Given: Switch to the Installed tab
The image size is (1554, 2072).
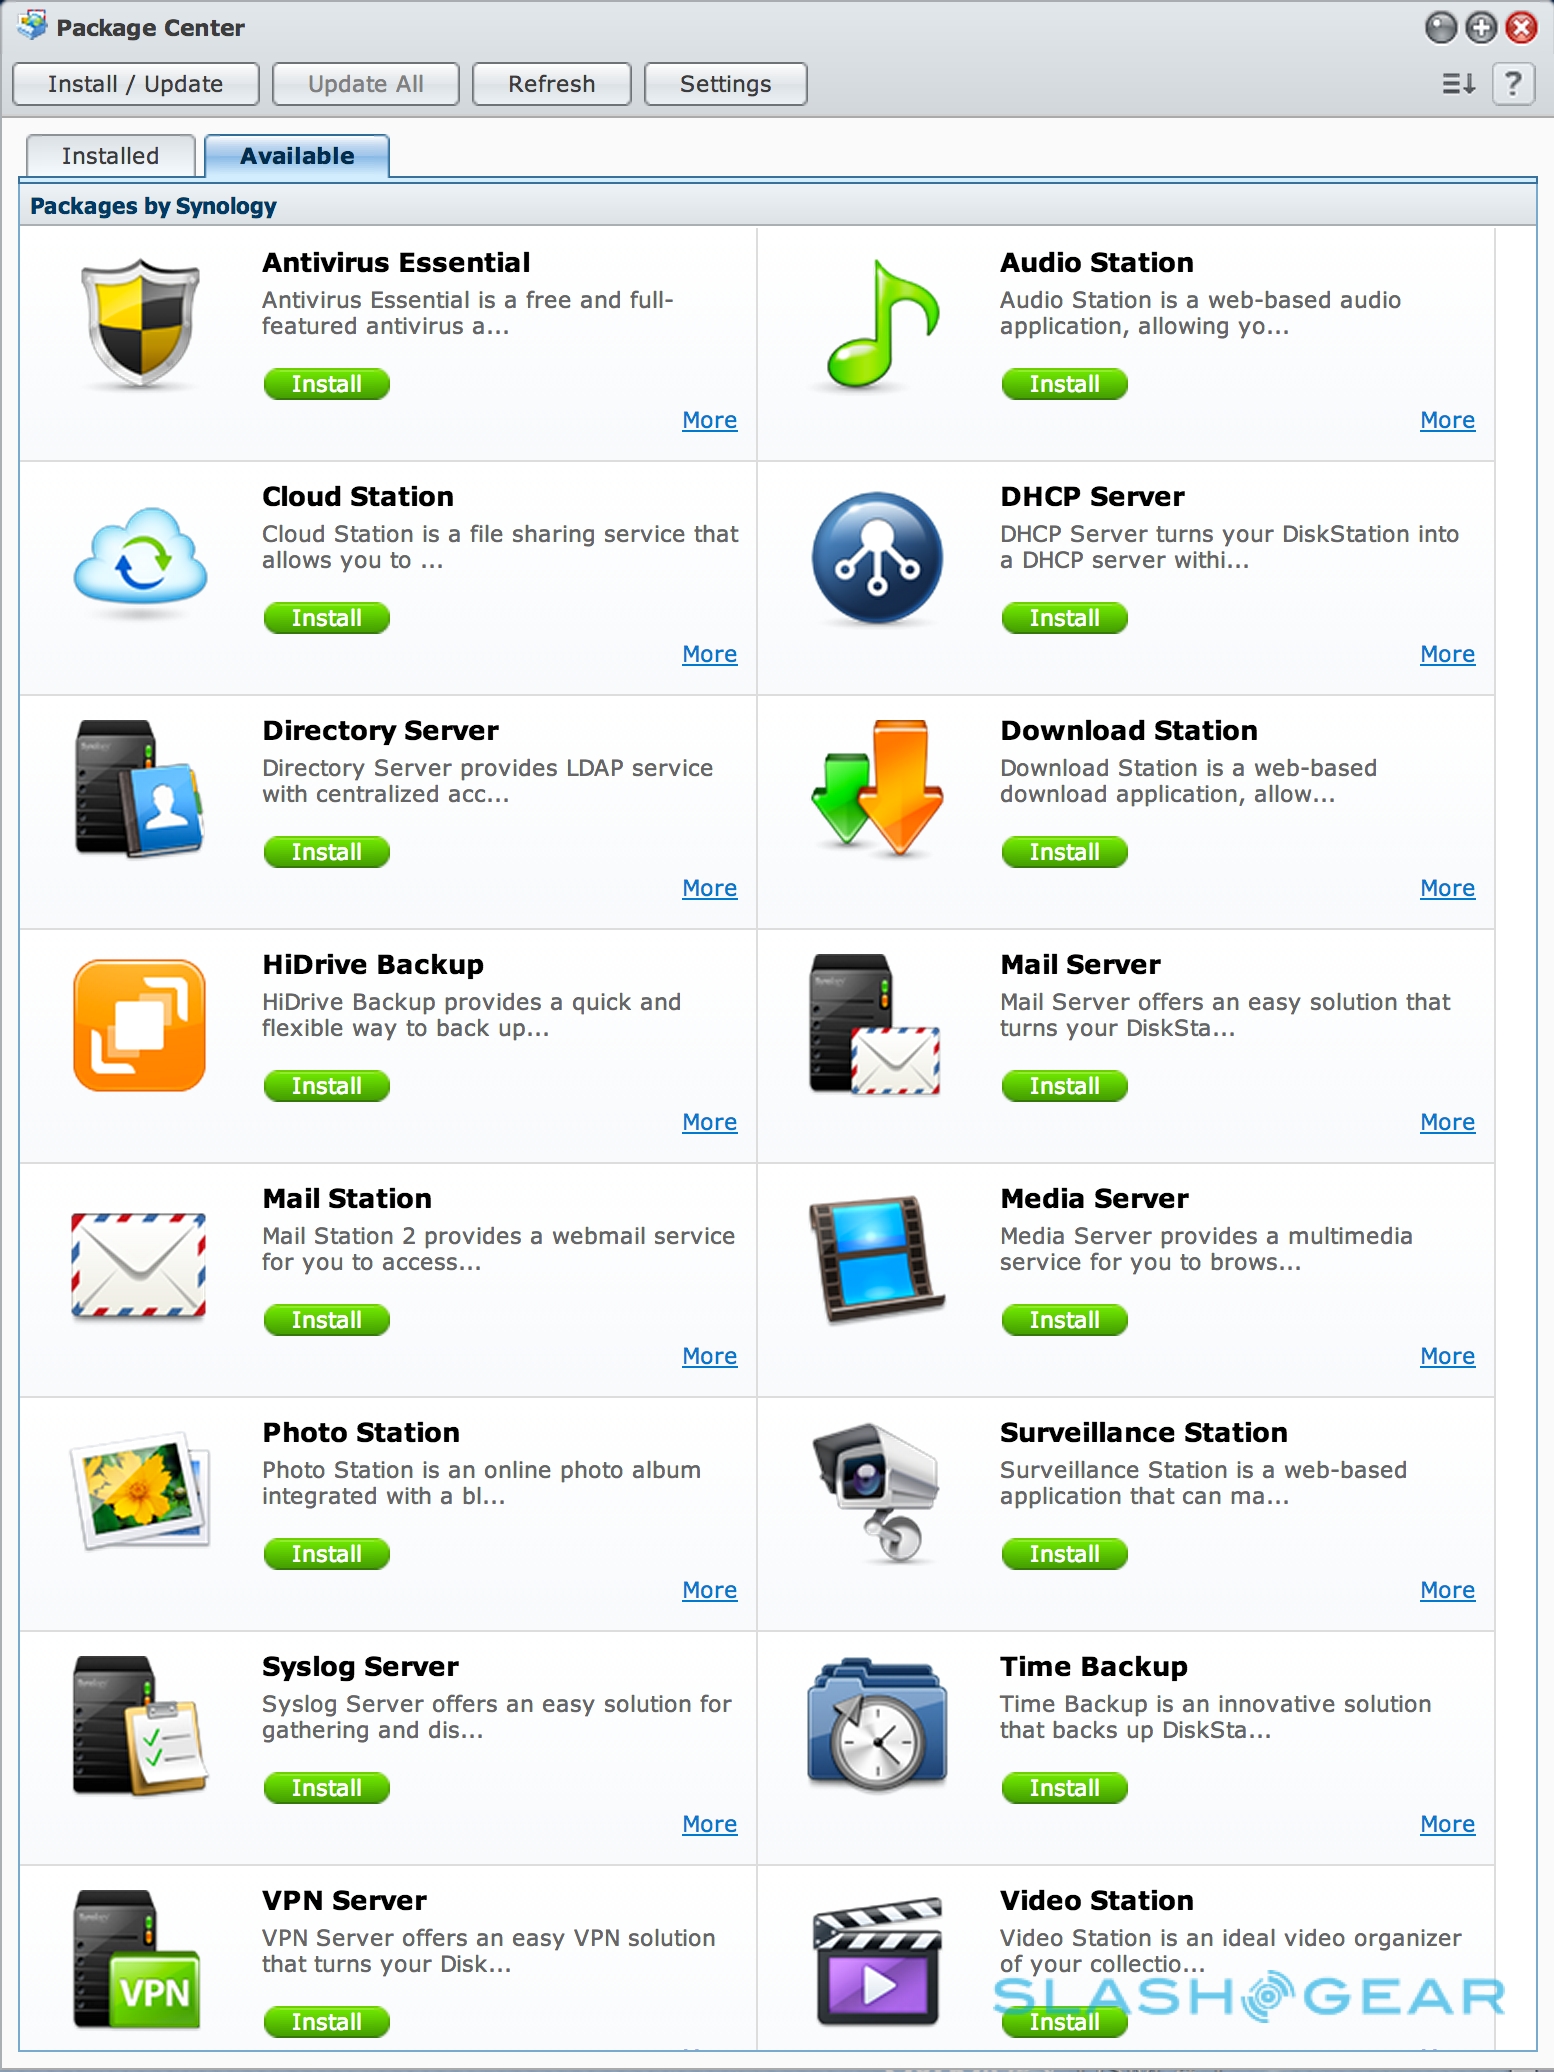Looking at the screenshot, I should tap(110, 156).
